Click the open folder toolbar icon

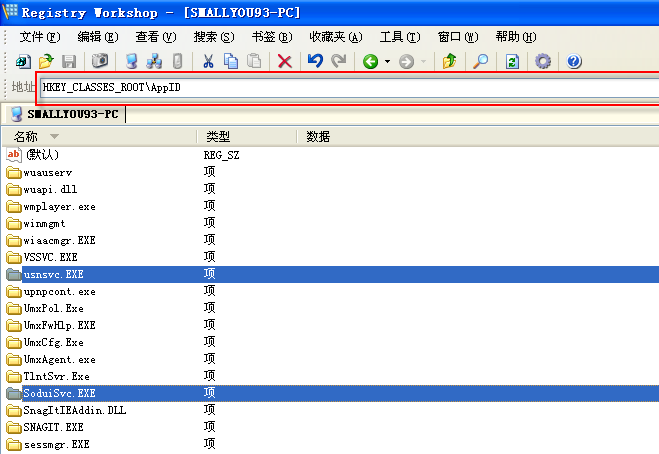pos(46,62)
